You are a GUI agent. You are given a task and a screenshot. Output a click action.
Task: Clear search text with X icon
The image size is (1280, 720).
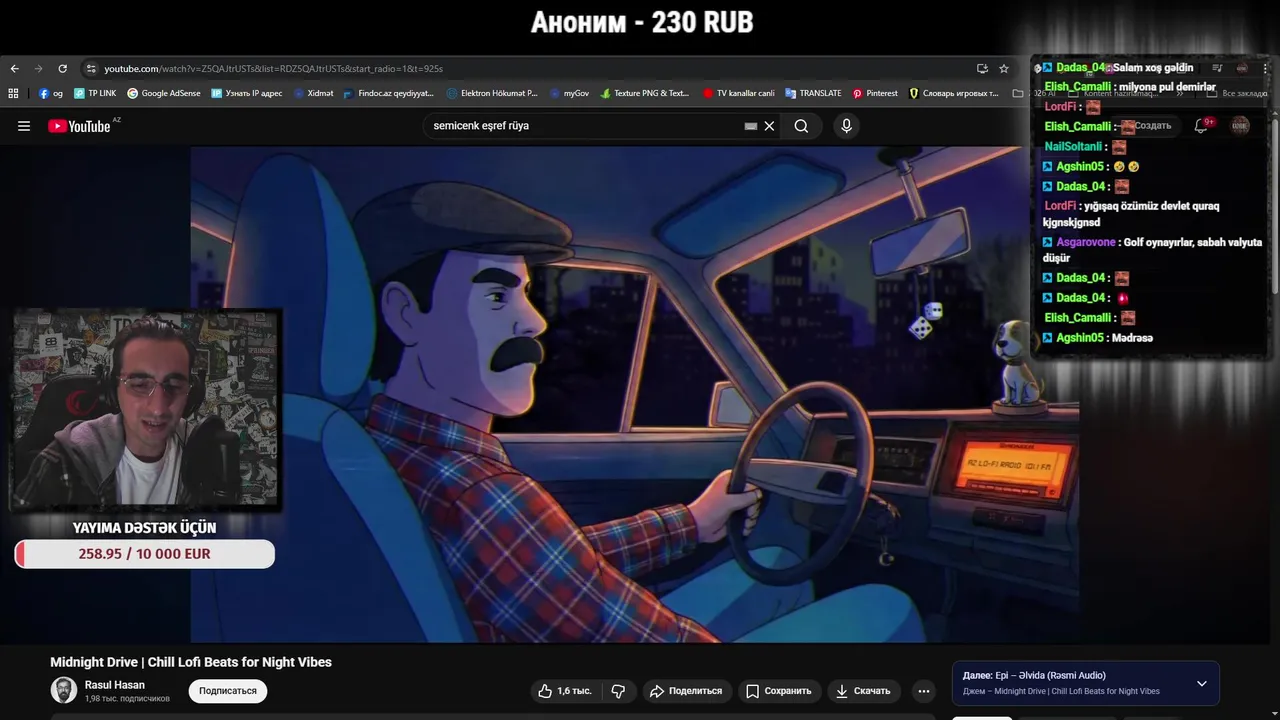[769, 126]
